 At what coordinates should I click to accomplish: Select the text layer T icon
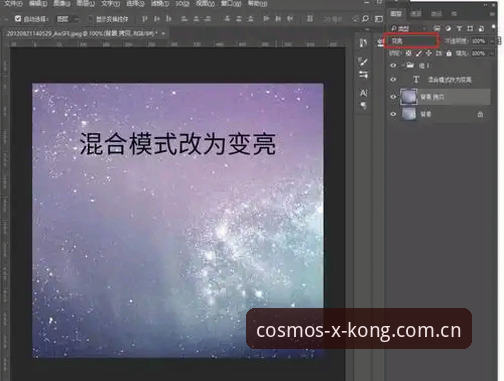tap(416, 79)
